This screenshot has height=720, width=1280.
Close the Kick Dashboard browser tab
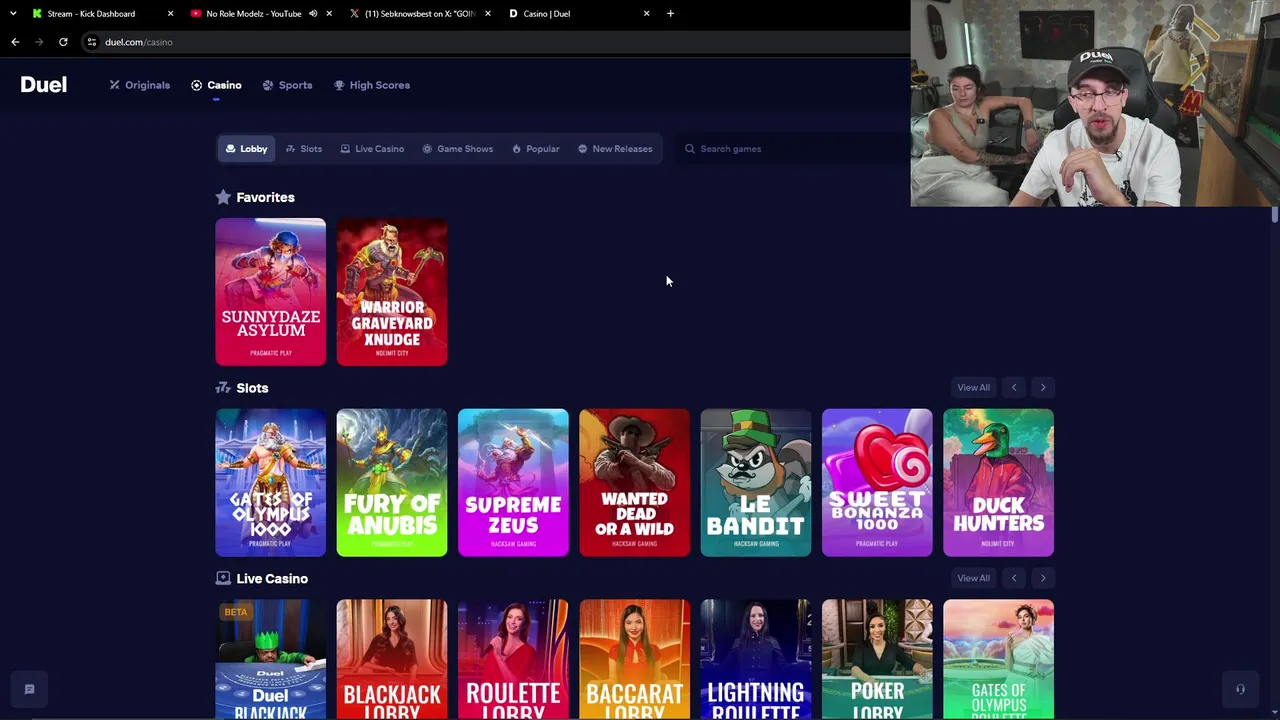[x=170, y=14]
